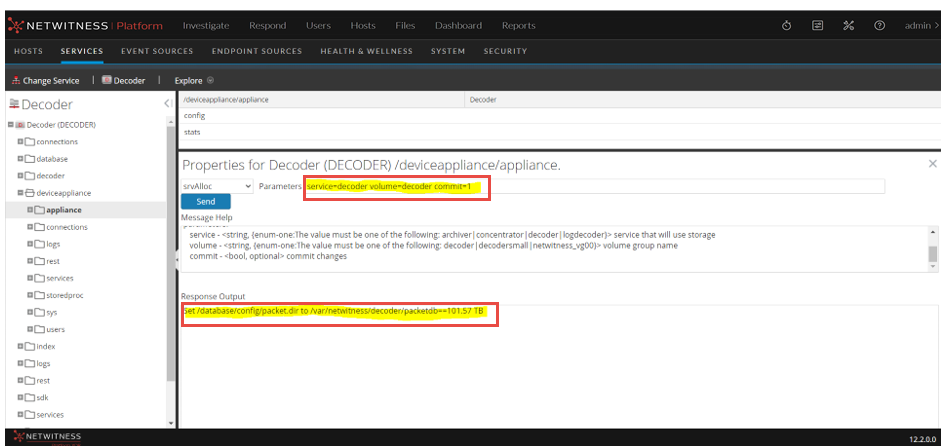This screenshot has height=446, width=944.
Task: Click the Change Service icon
Action: 14,80
